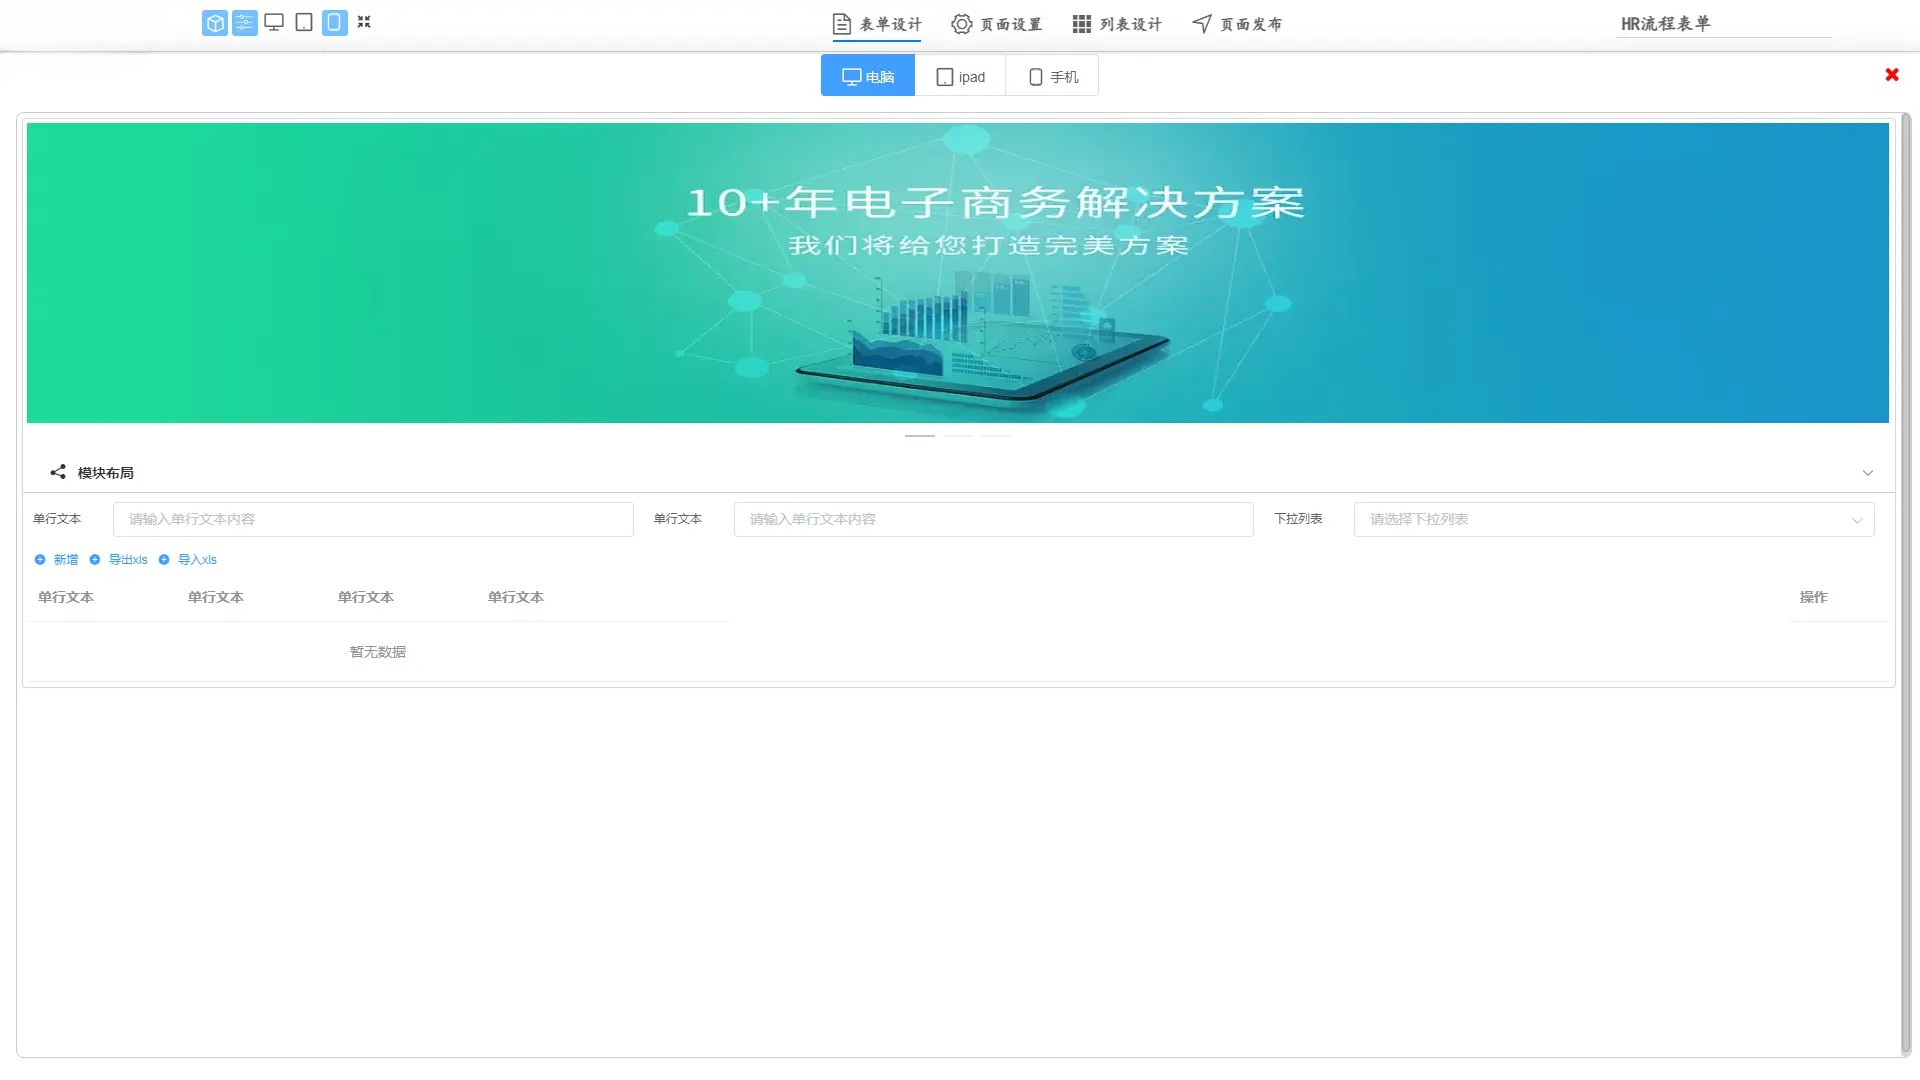Click the collapse fullscreen arrows icon
Viewport: 1920px width, 1080px height.
pos(364,22)
